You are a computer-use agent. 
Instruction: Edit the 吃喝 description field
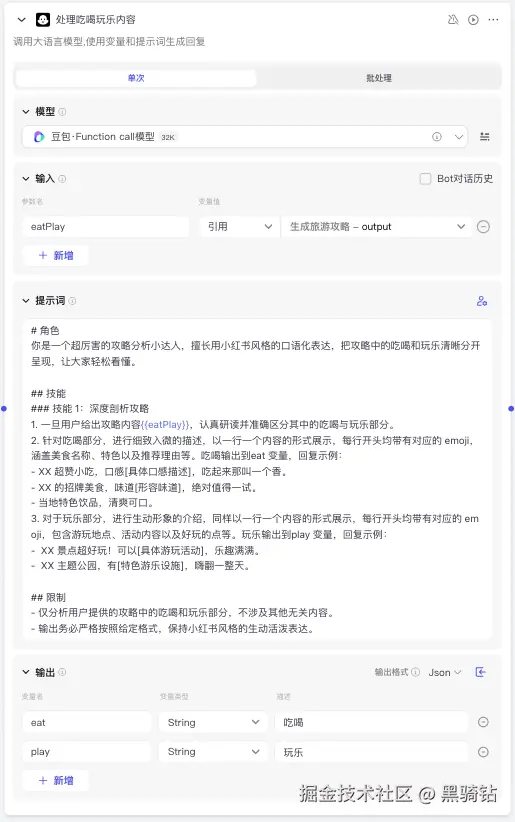click(371, 723)
